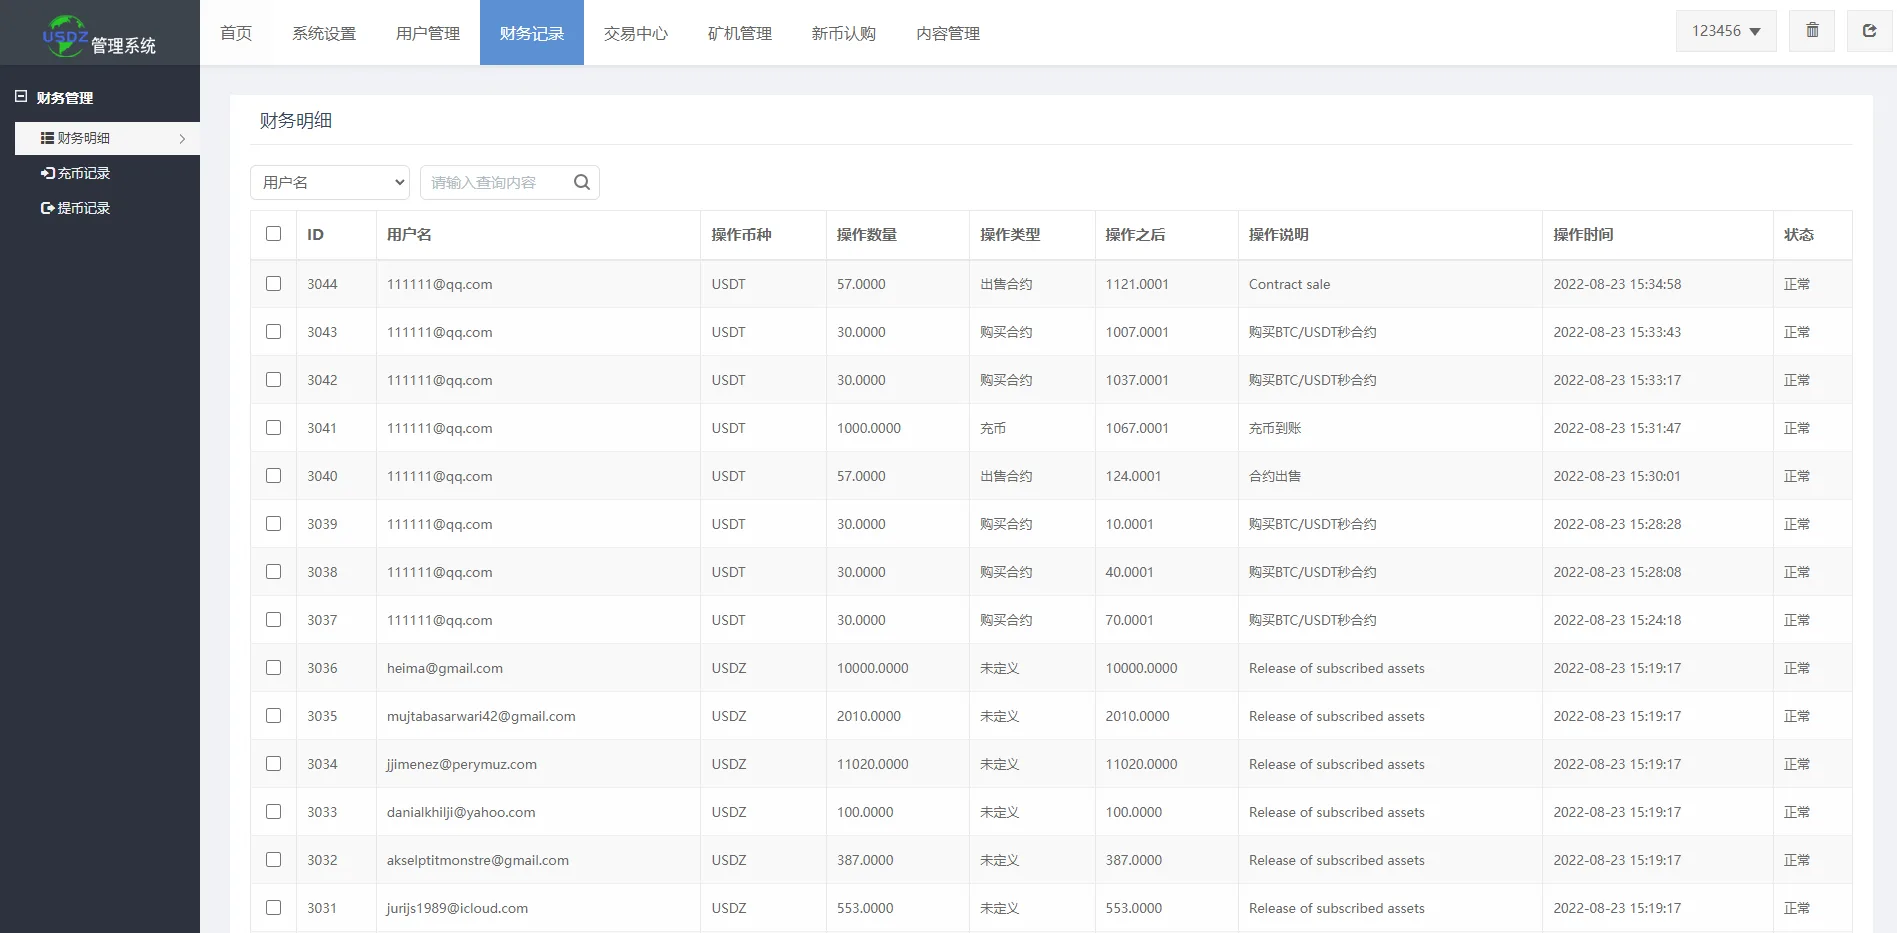Expand the 财务明细 chevron in sidebar
Screen dimensions: 1897x933
coord(182,138)
